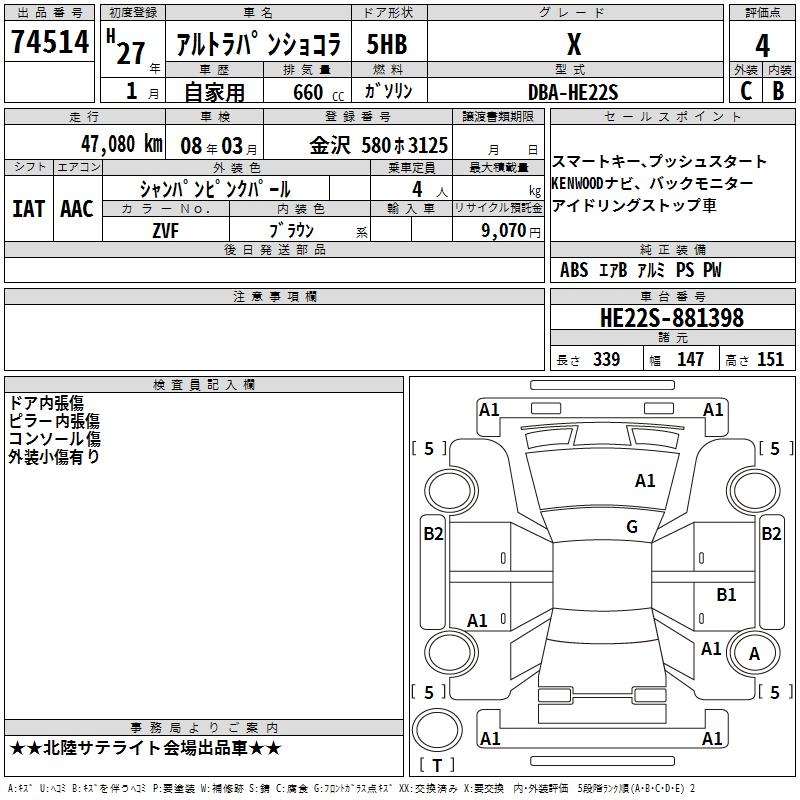The image size is (800, 800).
Task: Click the chassis number HE22S-881398
Action: [672, 318]
